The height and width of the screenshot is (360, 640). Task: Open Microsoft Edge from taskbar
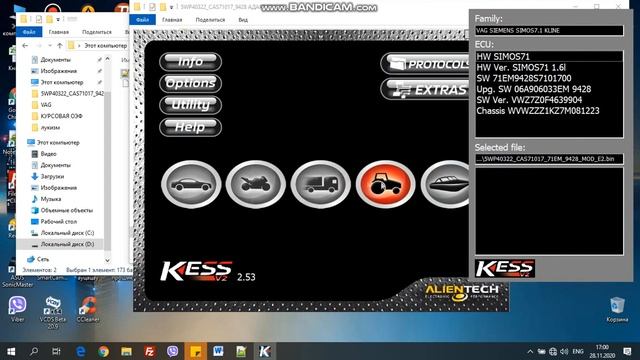[x=81, y=351]
